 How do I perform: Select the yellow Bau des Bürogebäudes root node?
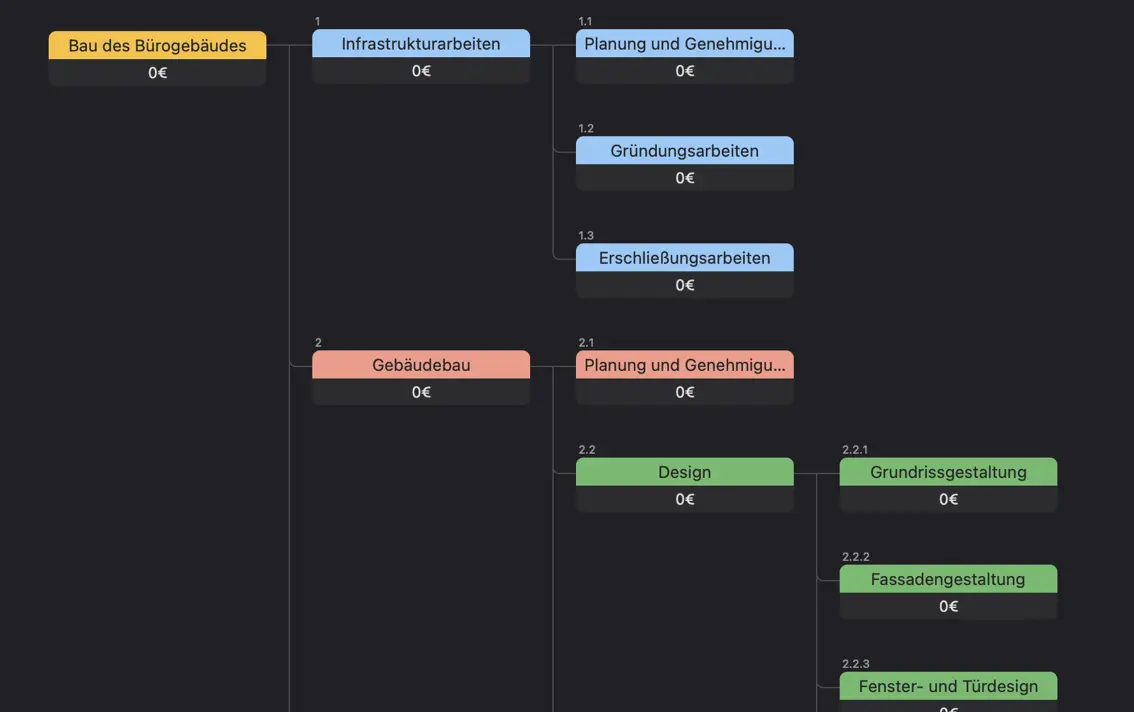point(157,46)
